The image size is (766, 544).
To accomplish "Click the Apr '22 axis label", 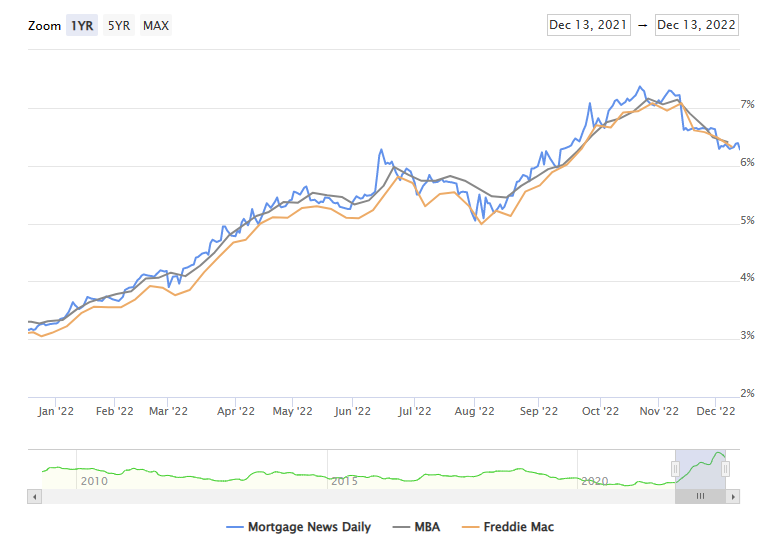I will pyautogui.click(x=235, y=411).
